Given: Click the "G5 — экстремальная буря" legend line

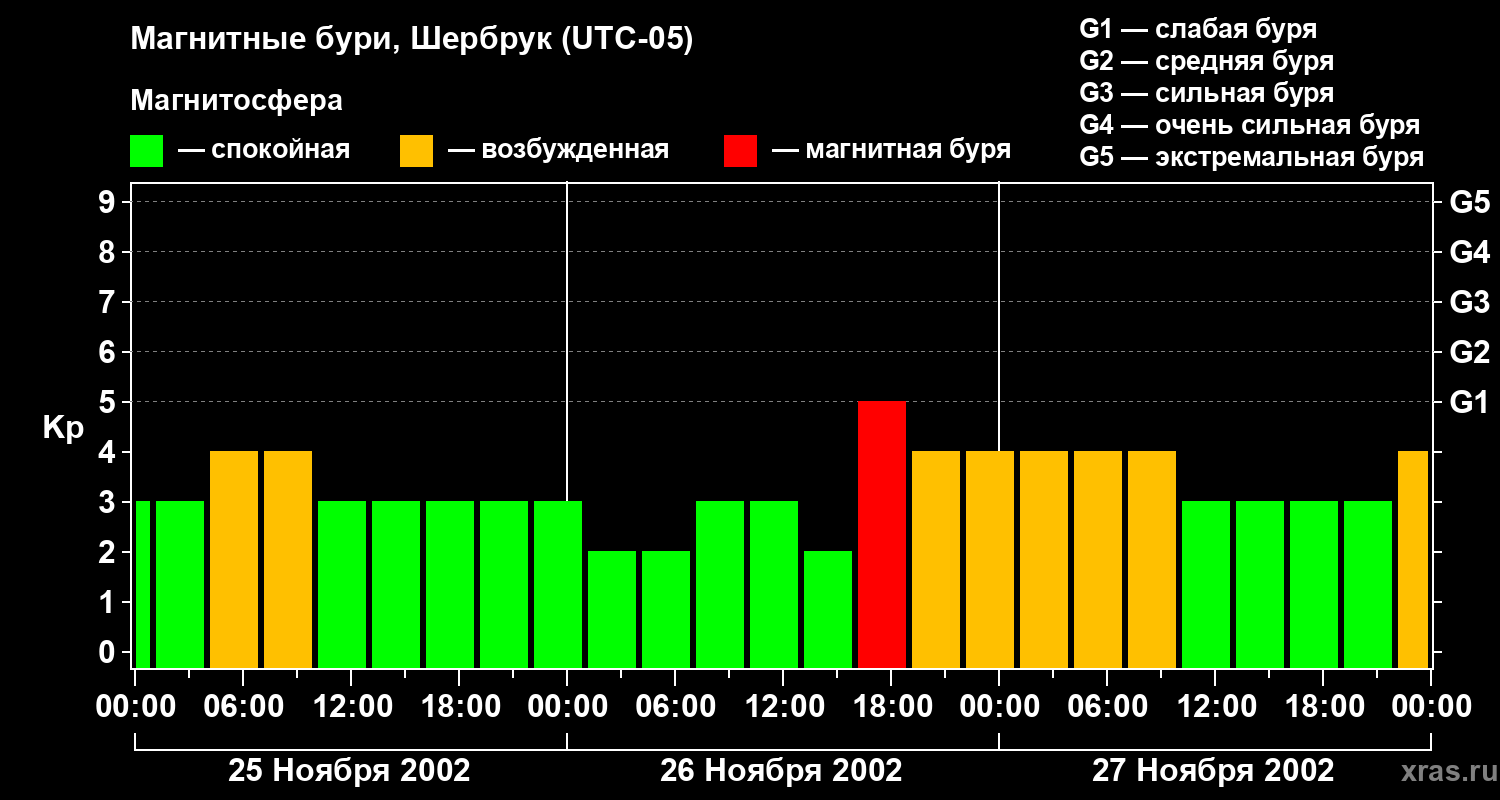Looking at the screenshot, I should [x=1252, y=157].
